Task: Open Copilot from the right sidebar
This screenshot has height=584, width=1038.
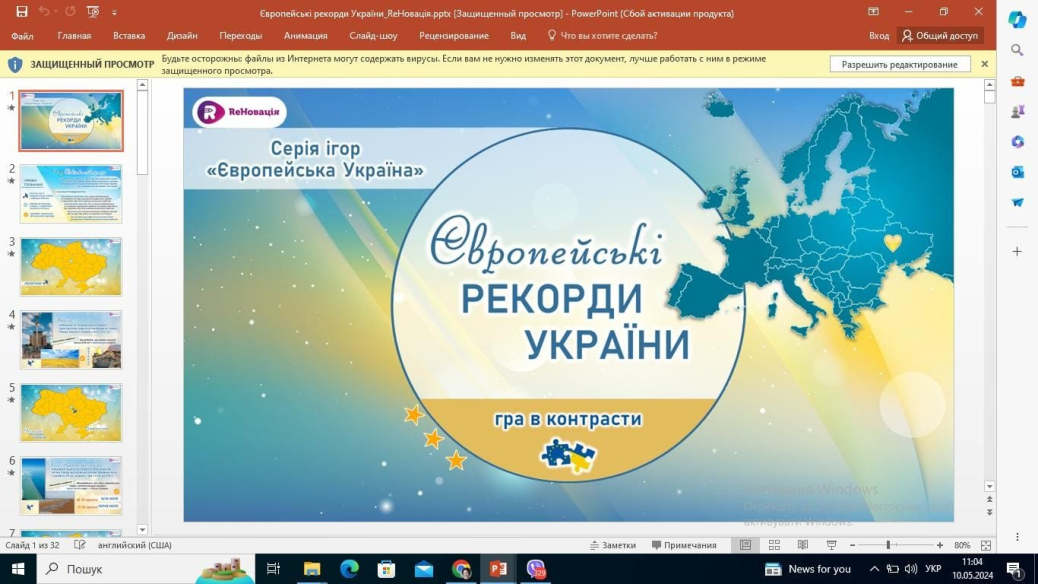Action: [1017, 19]
